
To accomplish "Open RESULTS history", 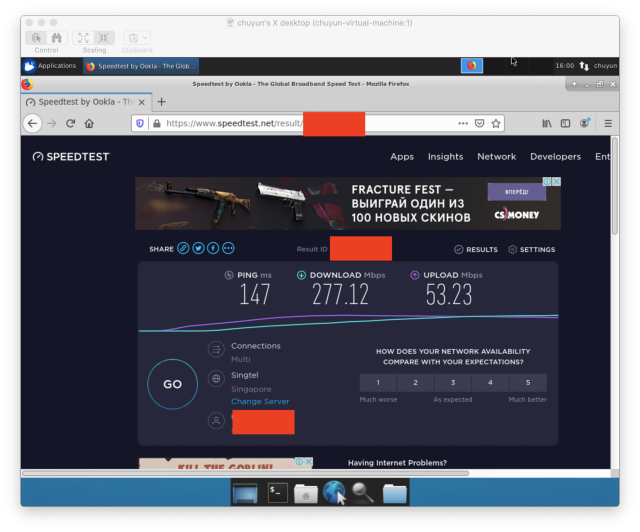I will pos(476,249).
